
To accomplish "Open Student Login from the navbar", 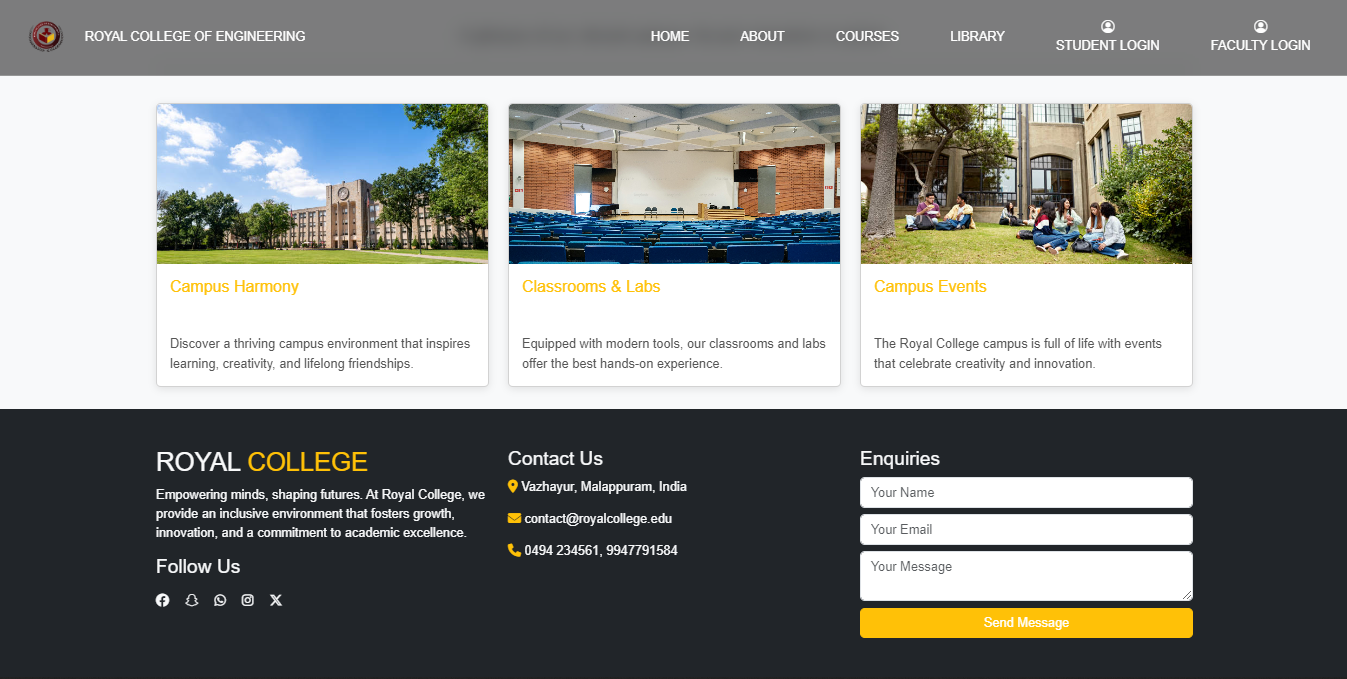I will pos(1107,36).
